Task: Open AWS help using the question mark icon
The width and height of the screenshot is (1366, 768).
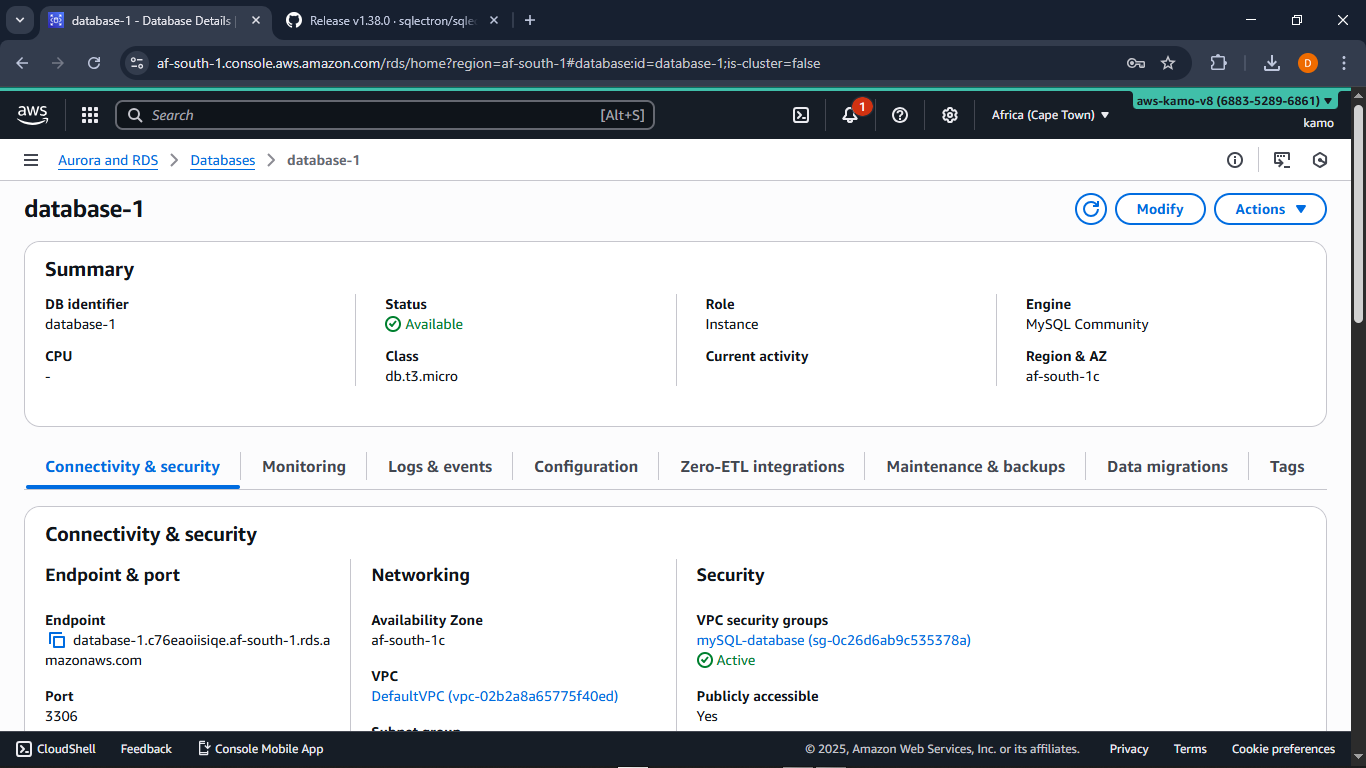Action: pyautogui.click(x=899, y=115)
